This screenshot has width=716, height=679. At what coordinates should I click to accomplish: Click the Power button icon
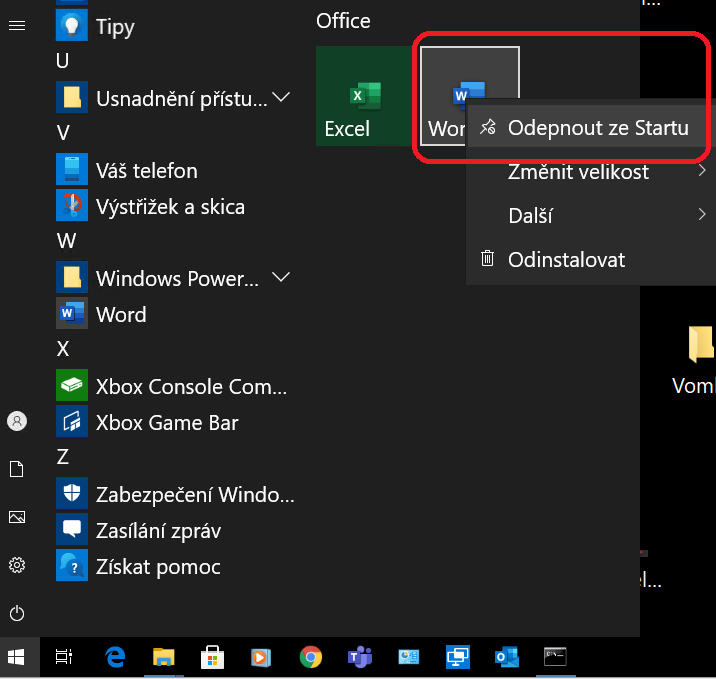(17, 613)
